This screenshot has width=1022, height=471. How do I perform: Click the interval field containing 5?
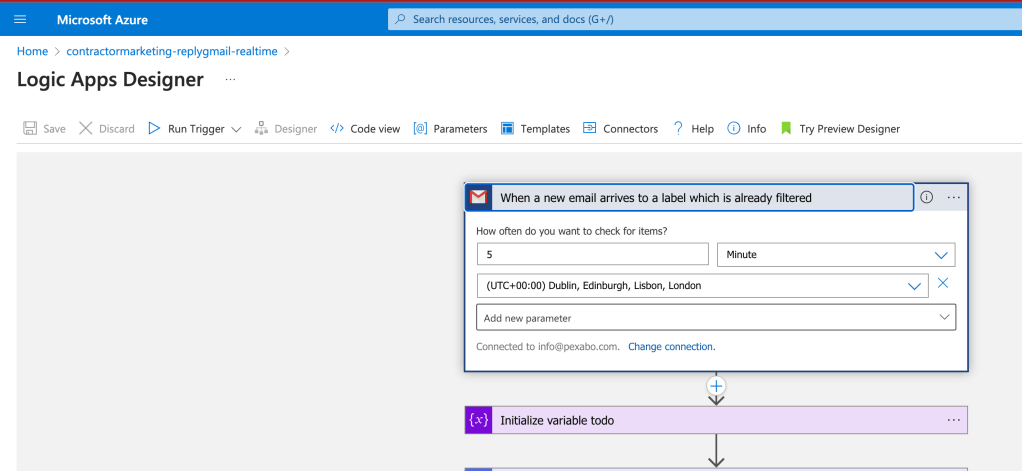(x=592, y=254)
